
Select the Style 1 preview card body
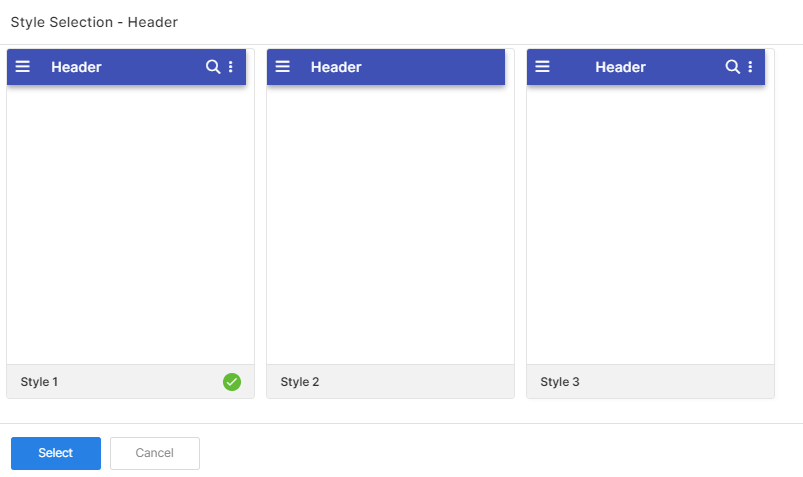(x=131, y=224)
